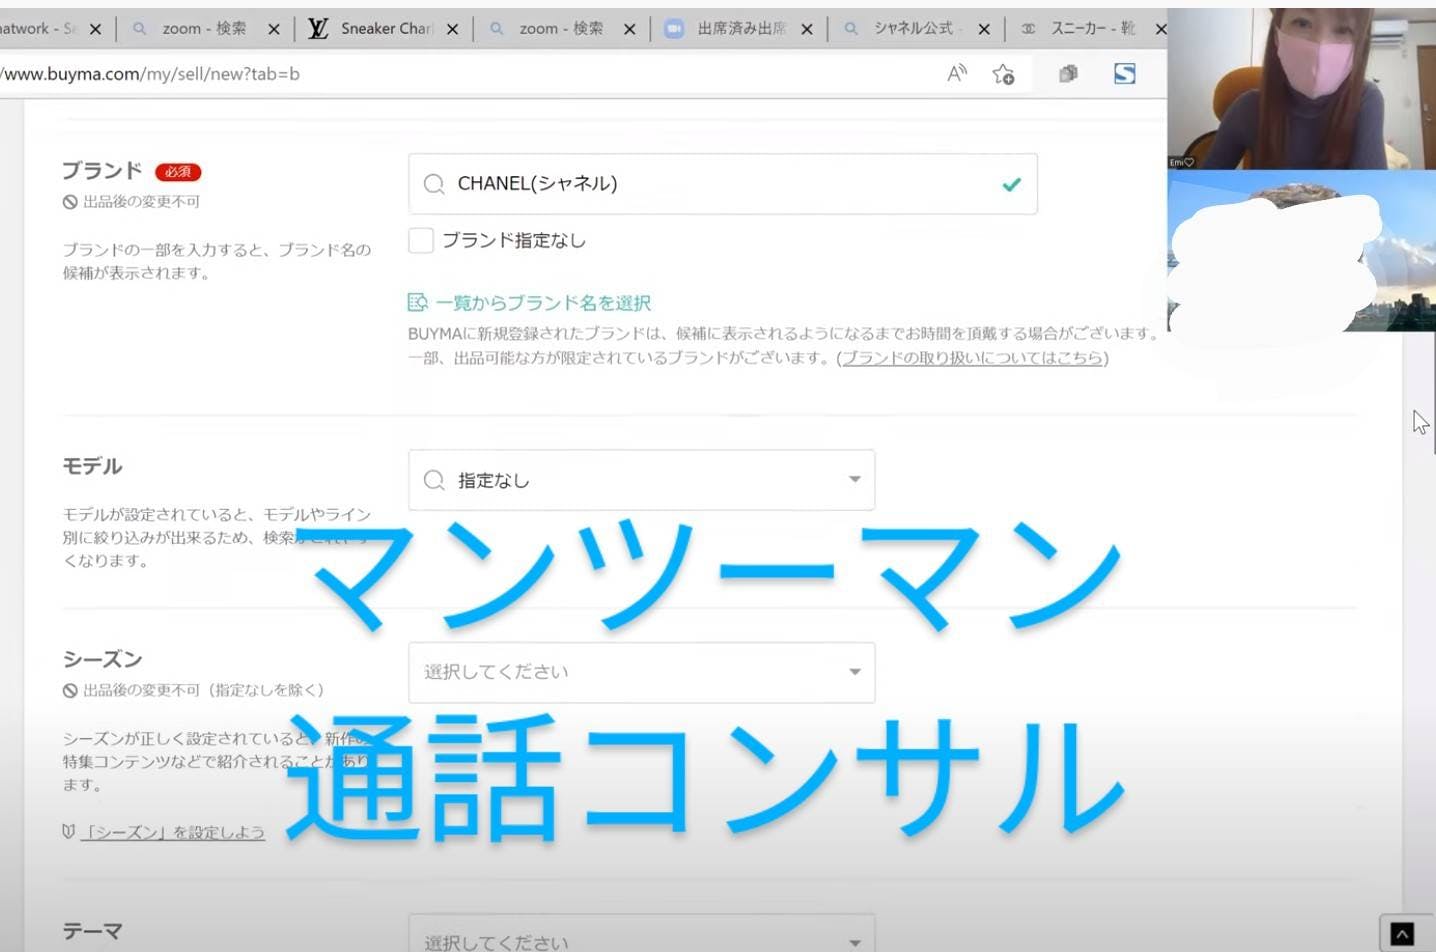Image resolution: width=1436 pixels, height=952 pixels.
Task: Click the scroll-to-top arrow button at the bottom right
Action: pyautogui.click(x=1402, y=934)
